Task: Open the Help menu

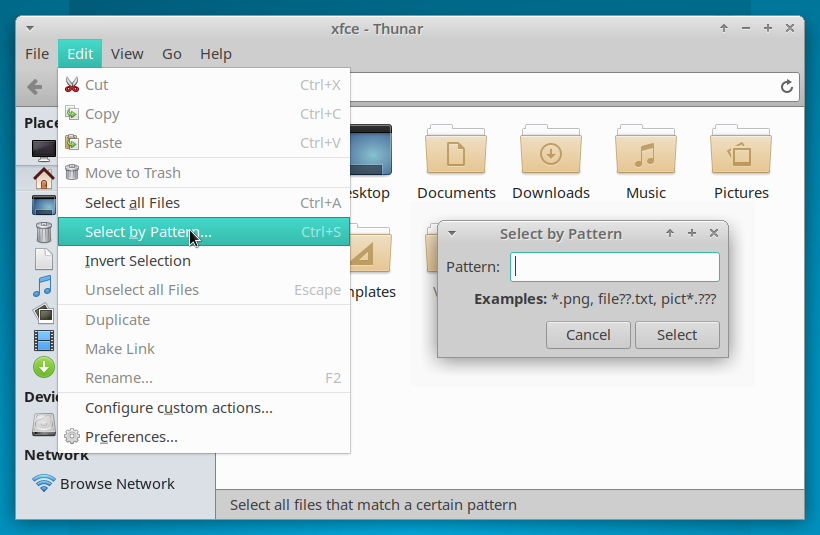Action: point(215,54)
